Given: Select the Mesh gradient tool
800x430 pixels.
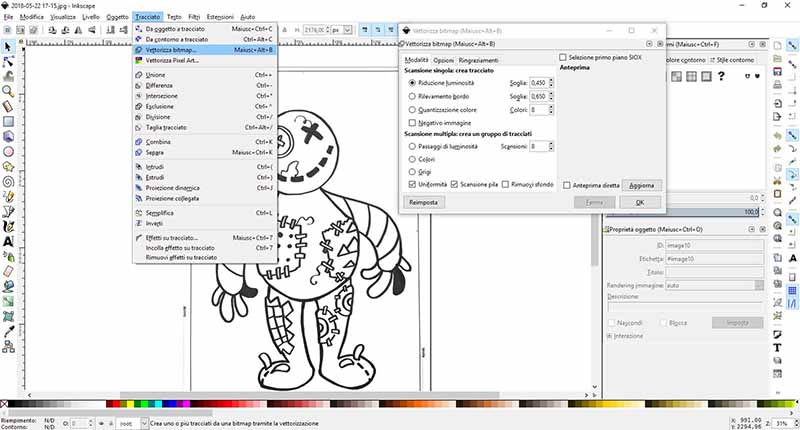Looking at the screenshot, I should pos(8,316).
